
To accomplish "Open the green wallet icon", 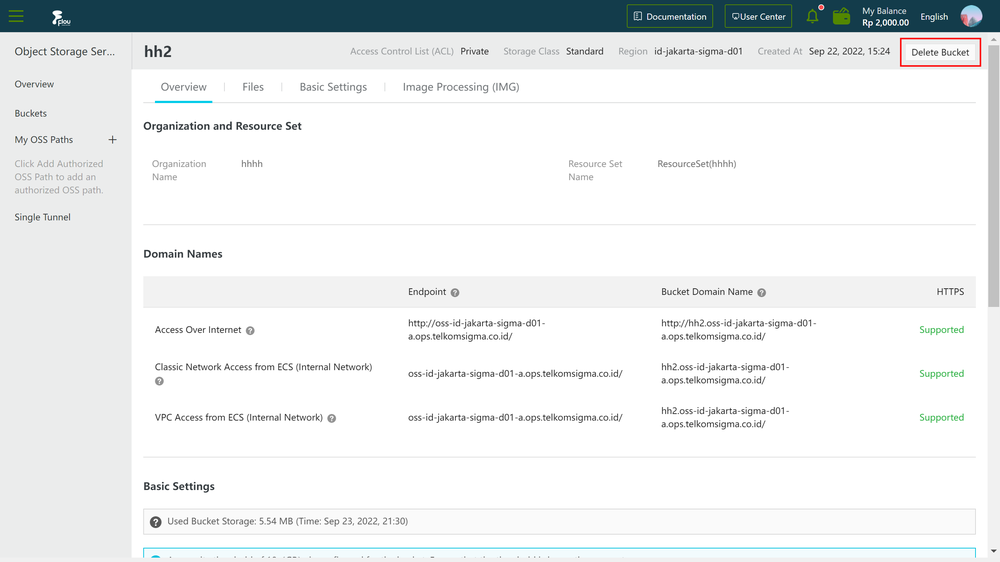I will [x=841, y=16].
